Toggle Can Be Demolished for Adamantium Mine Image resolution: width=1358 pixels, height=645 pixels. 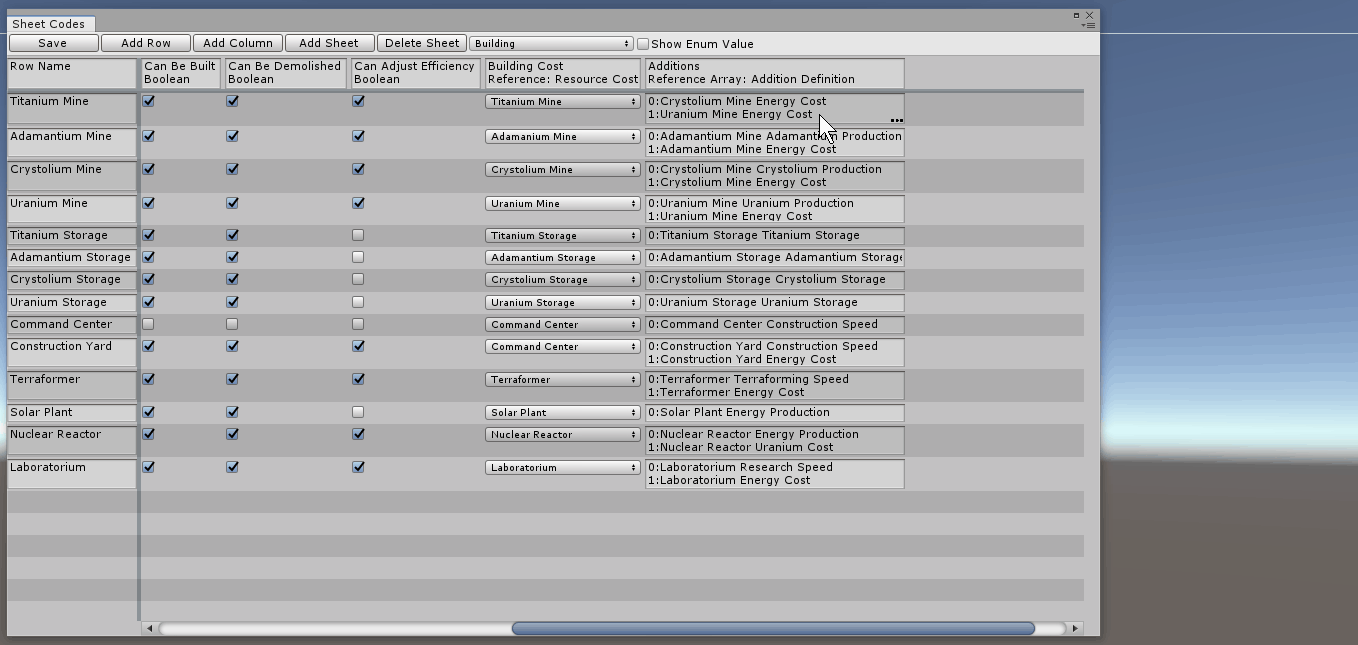pos(232,136)
